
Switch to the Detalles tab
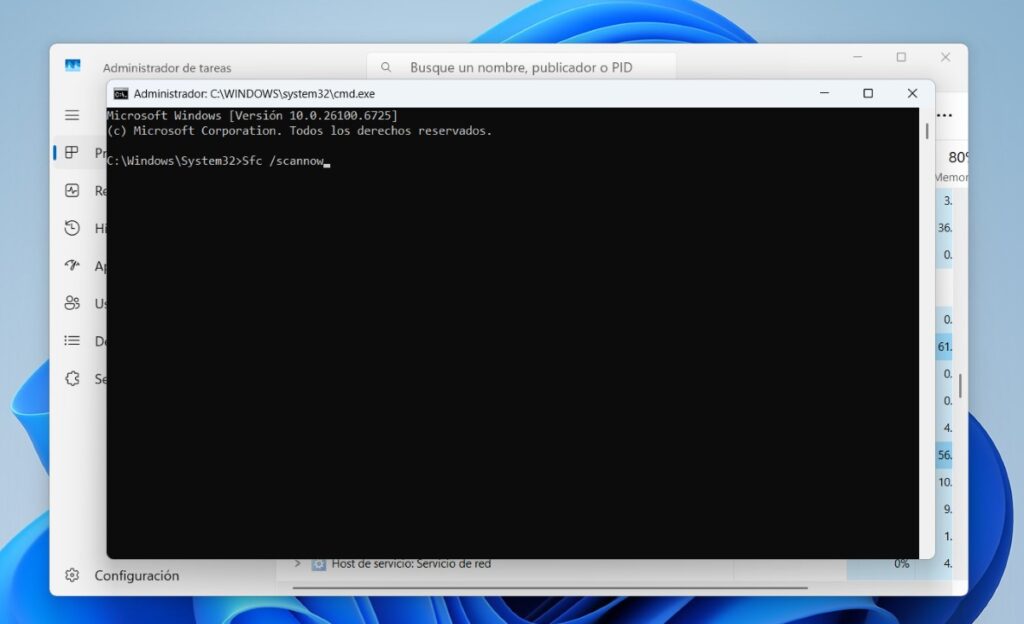[72, 340]
